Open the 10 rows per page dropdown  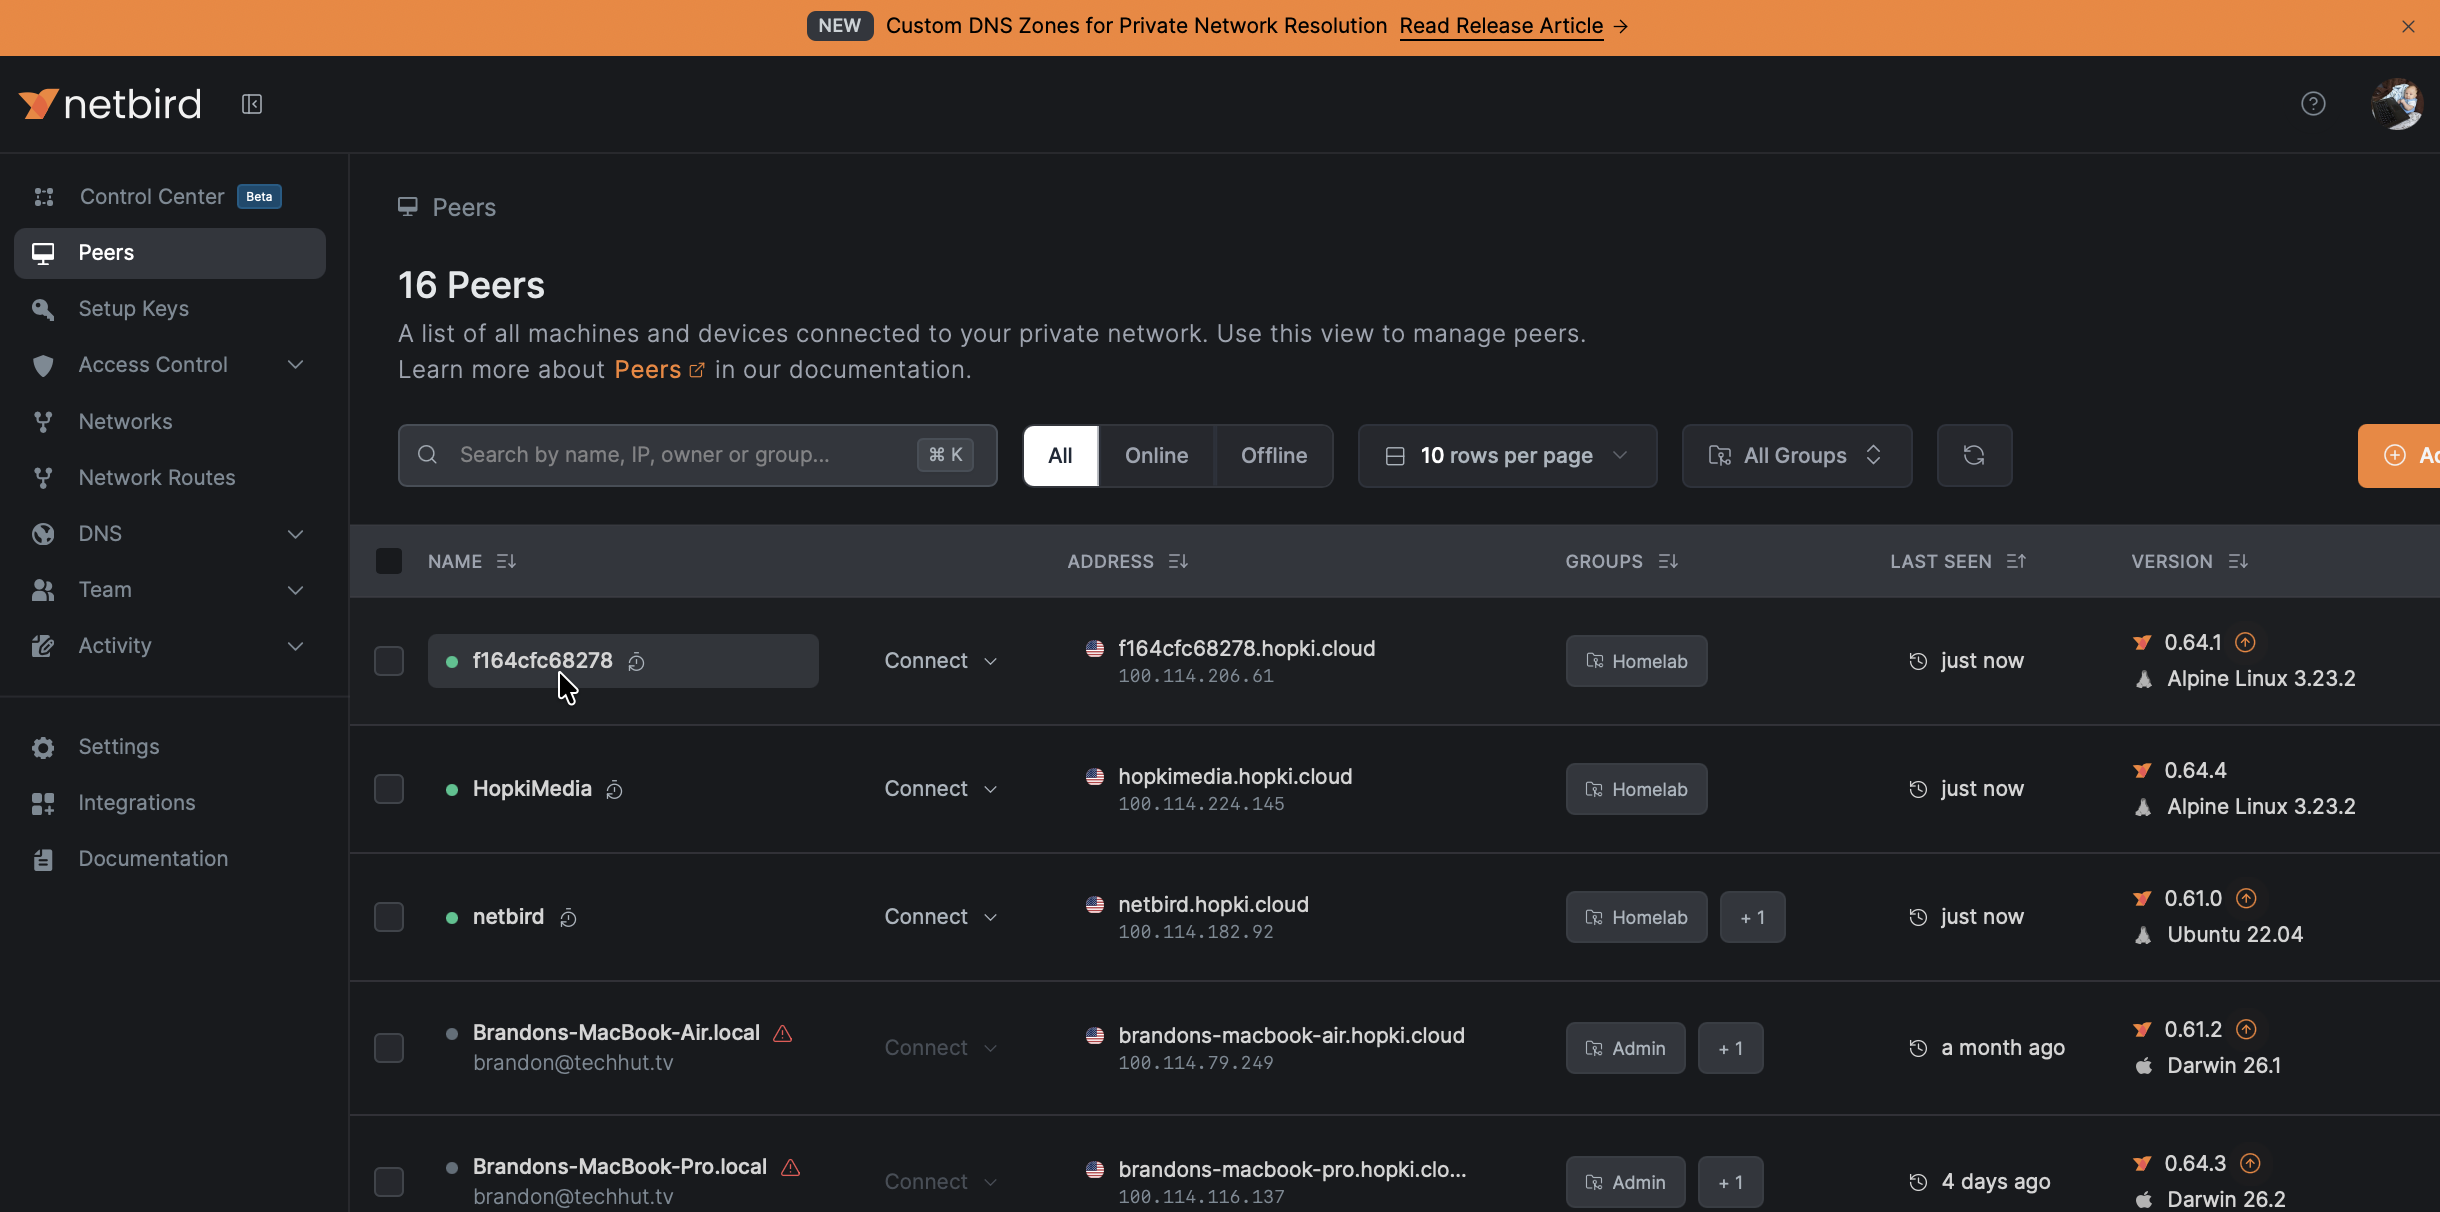coord(1506,455)
